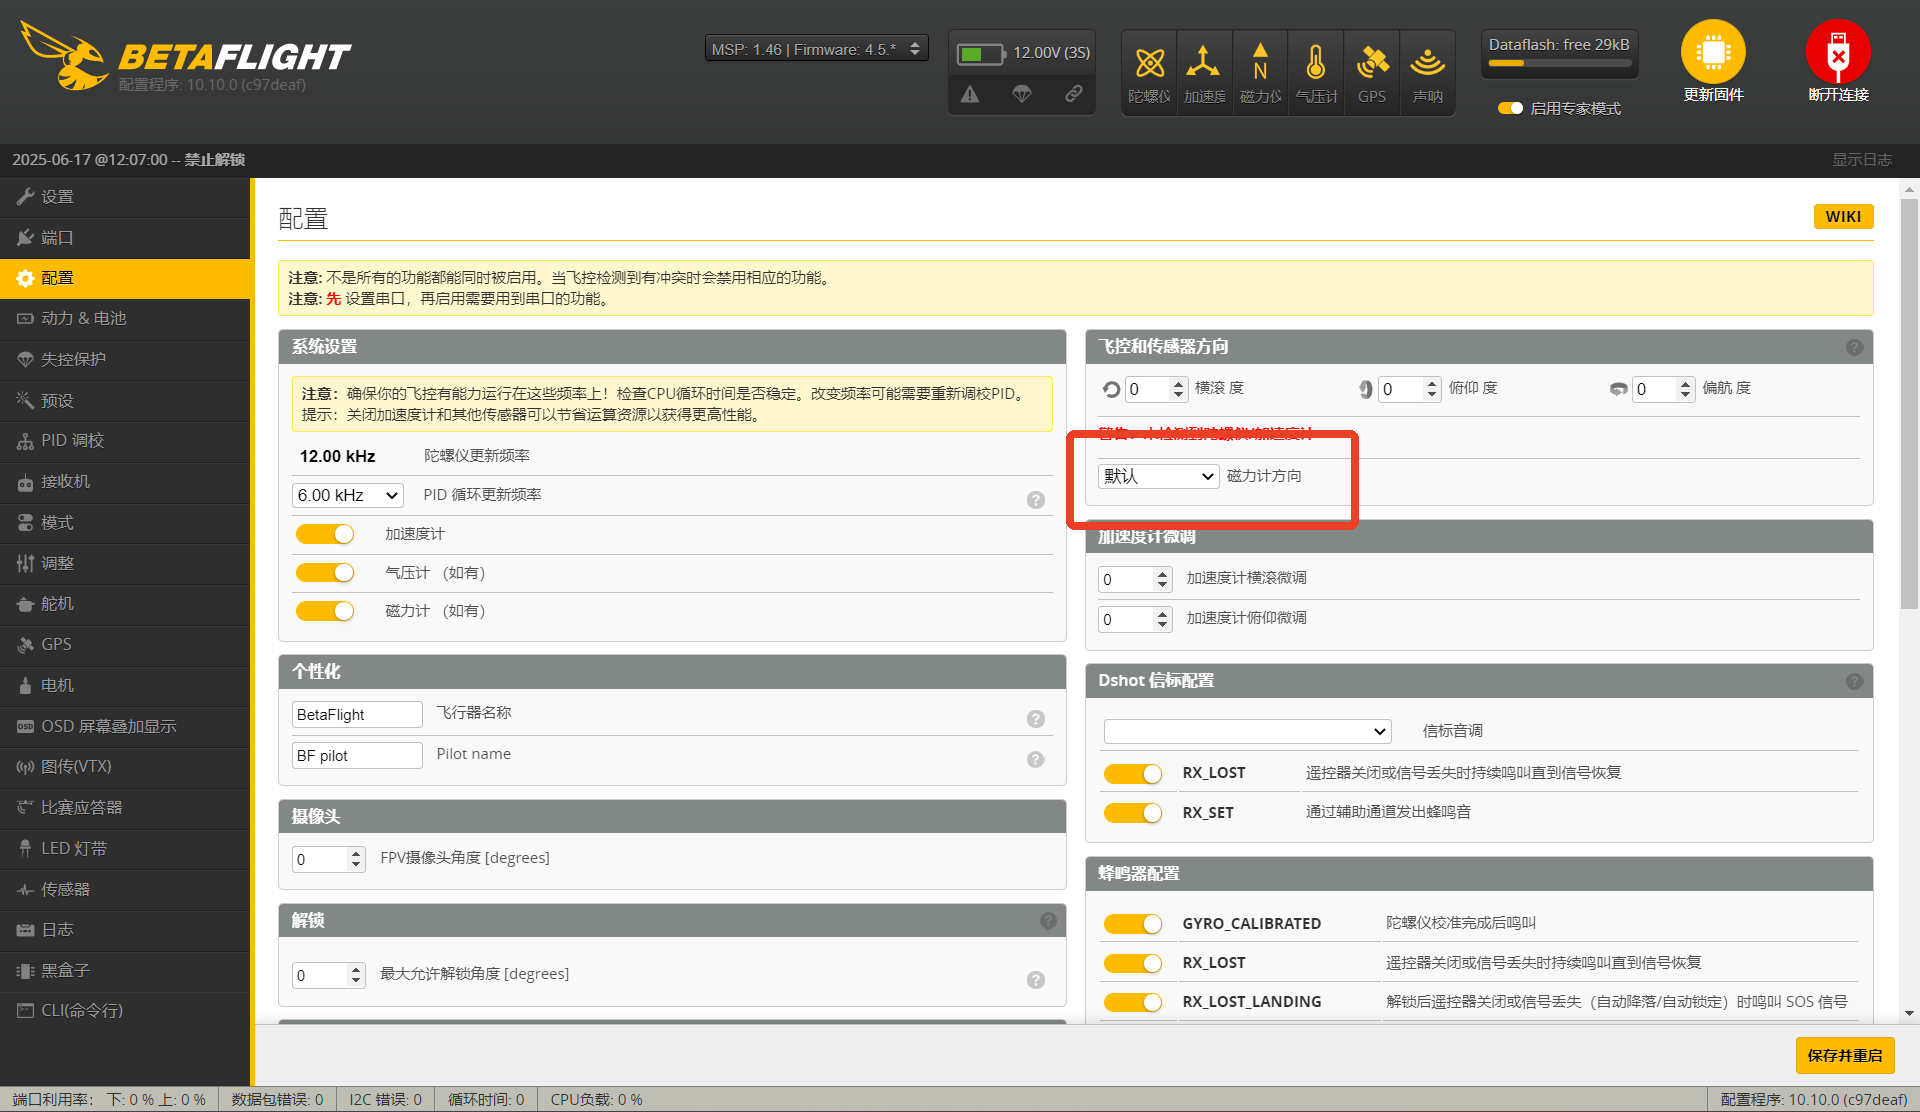Toggle beeper RX_LOST switch
Screen dimensions: 1920x1112
click(x=1133, y=963)
